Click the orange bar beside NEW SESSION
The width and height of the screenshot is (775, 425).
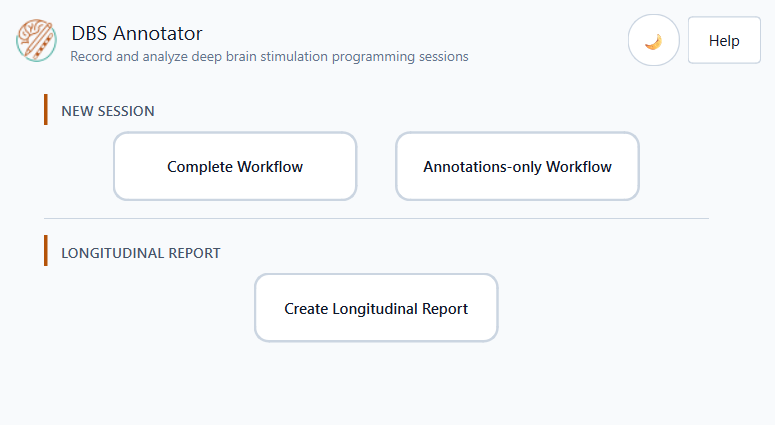coord(46,110)
